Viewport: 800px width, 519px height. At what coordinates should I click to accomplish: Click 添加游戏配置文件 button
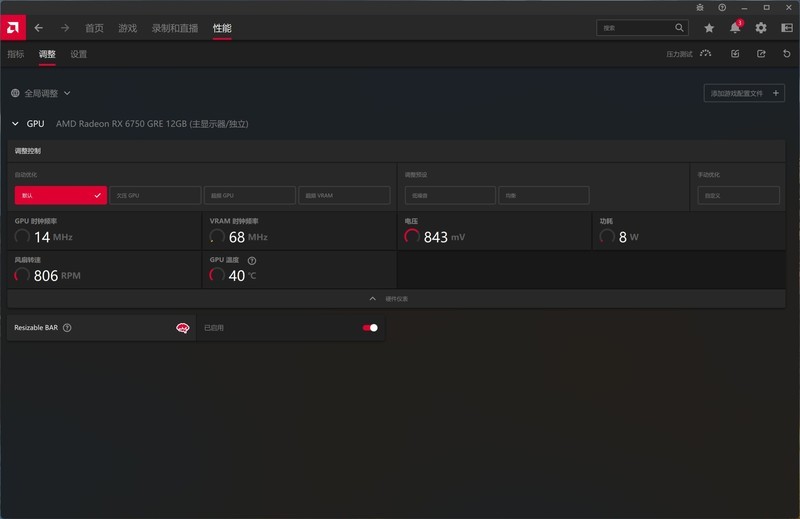744,93
